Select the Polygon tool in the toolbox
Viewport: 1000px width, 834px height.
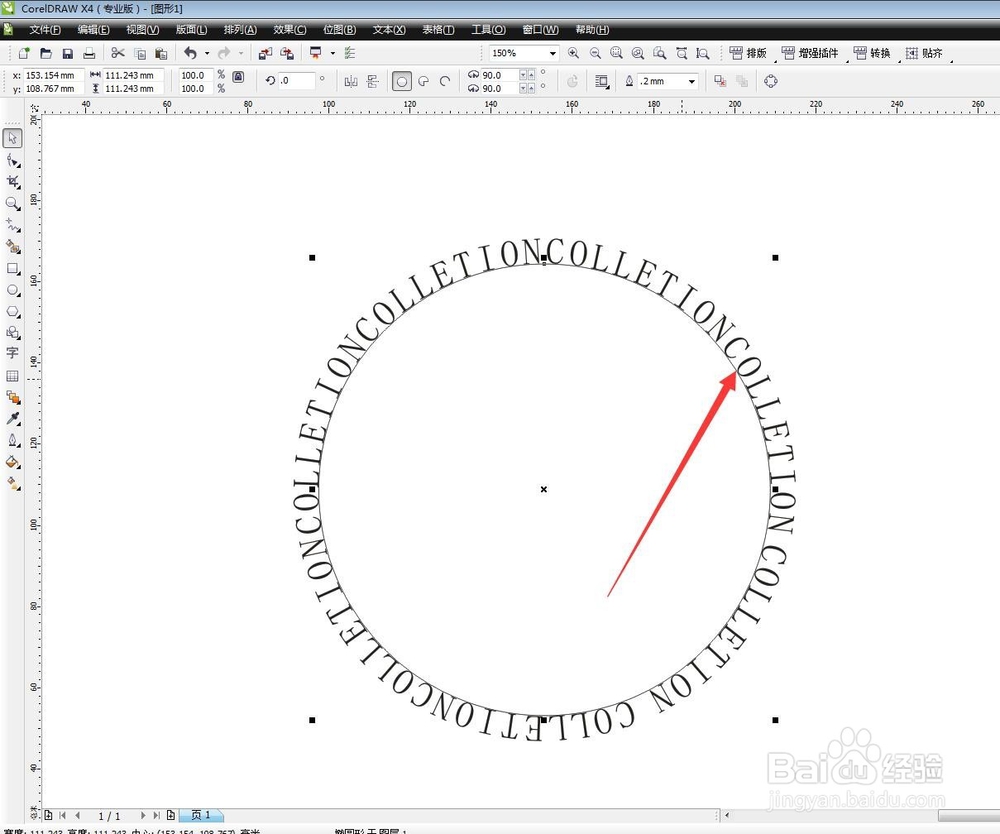pos(13,312)
